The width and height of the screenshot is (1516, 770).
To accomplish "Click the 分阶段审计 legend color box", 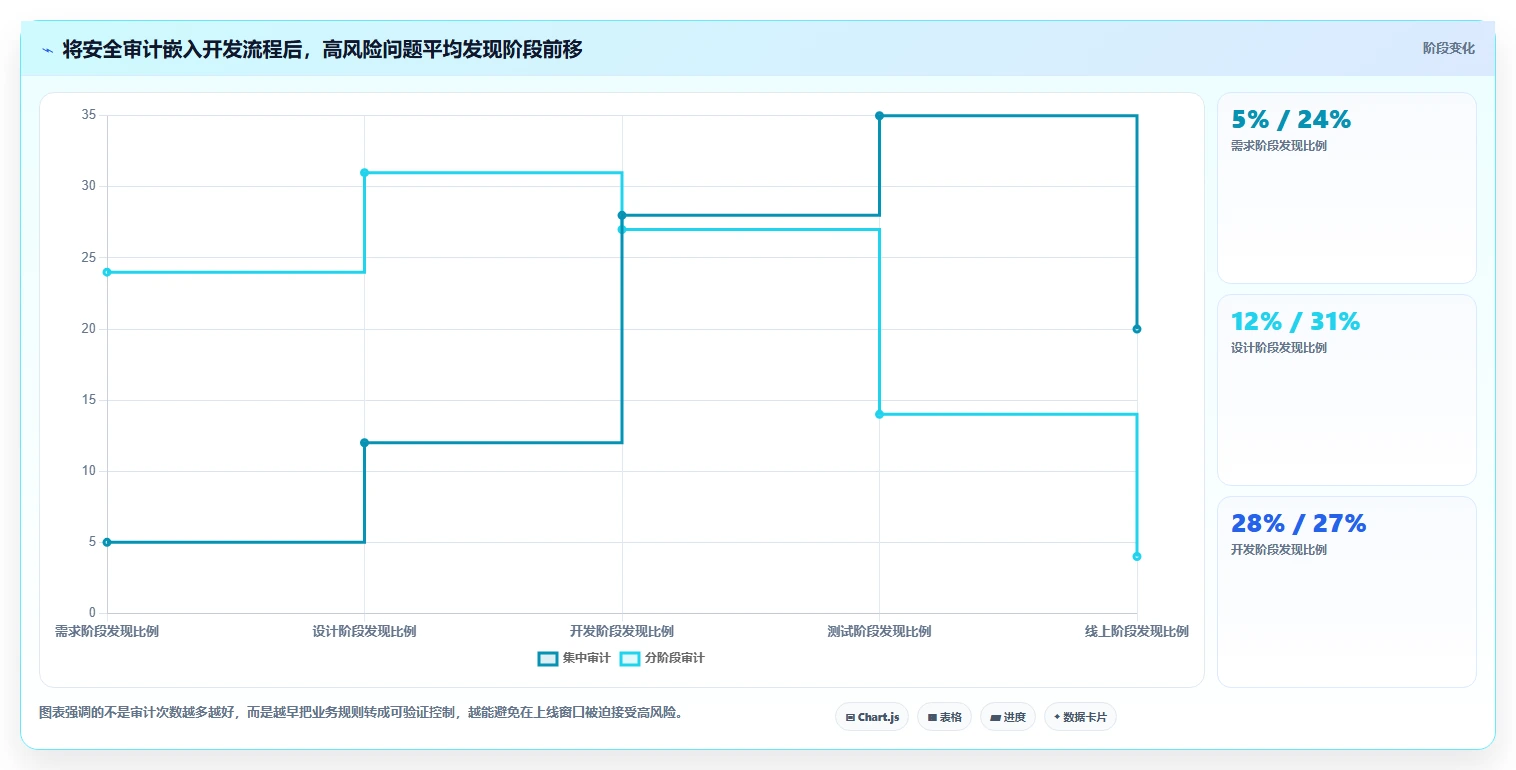I will (x=630, y=658).
